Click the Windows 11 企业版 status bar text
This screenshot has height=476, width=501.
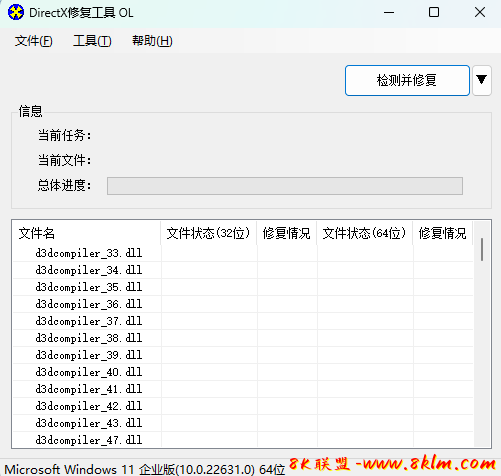144,469
